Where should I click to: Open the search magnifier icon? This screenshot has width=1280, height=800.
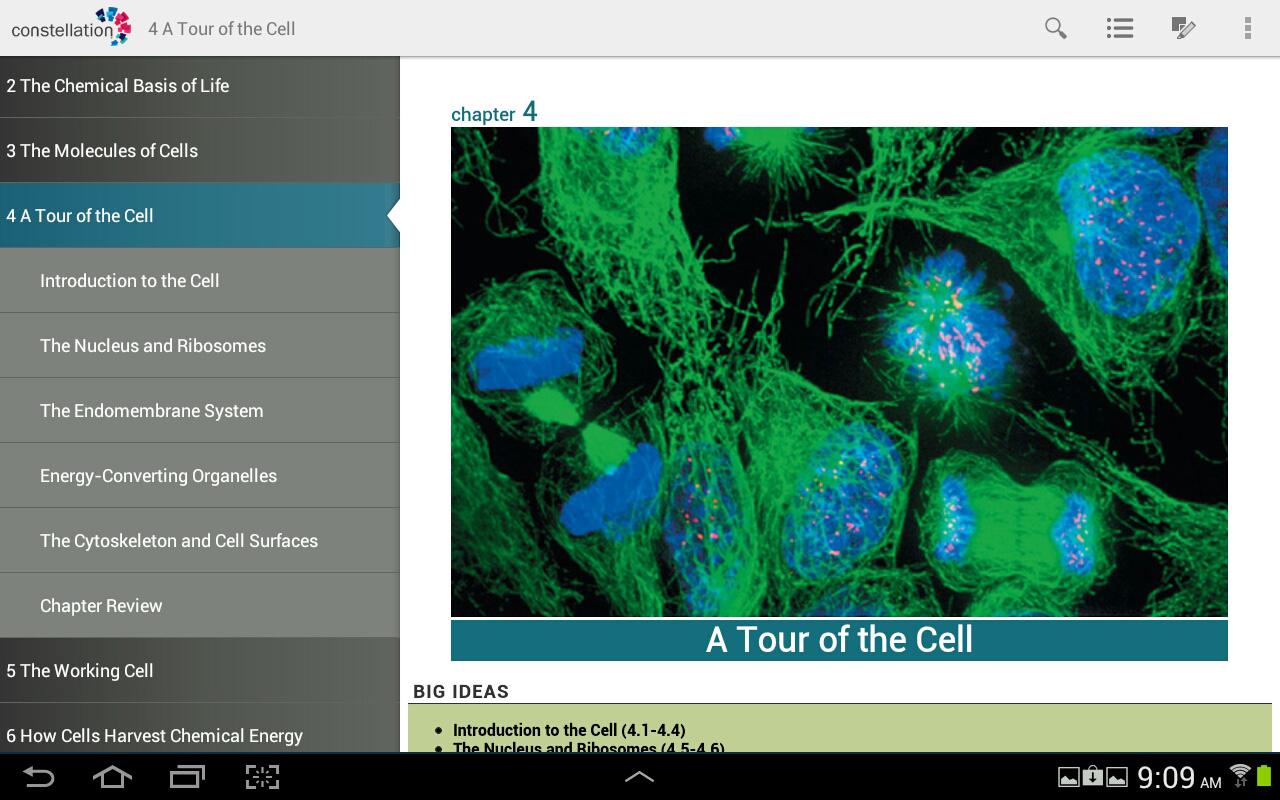pos(1055,28)
